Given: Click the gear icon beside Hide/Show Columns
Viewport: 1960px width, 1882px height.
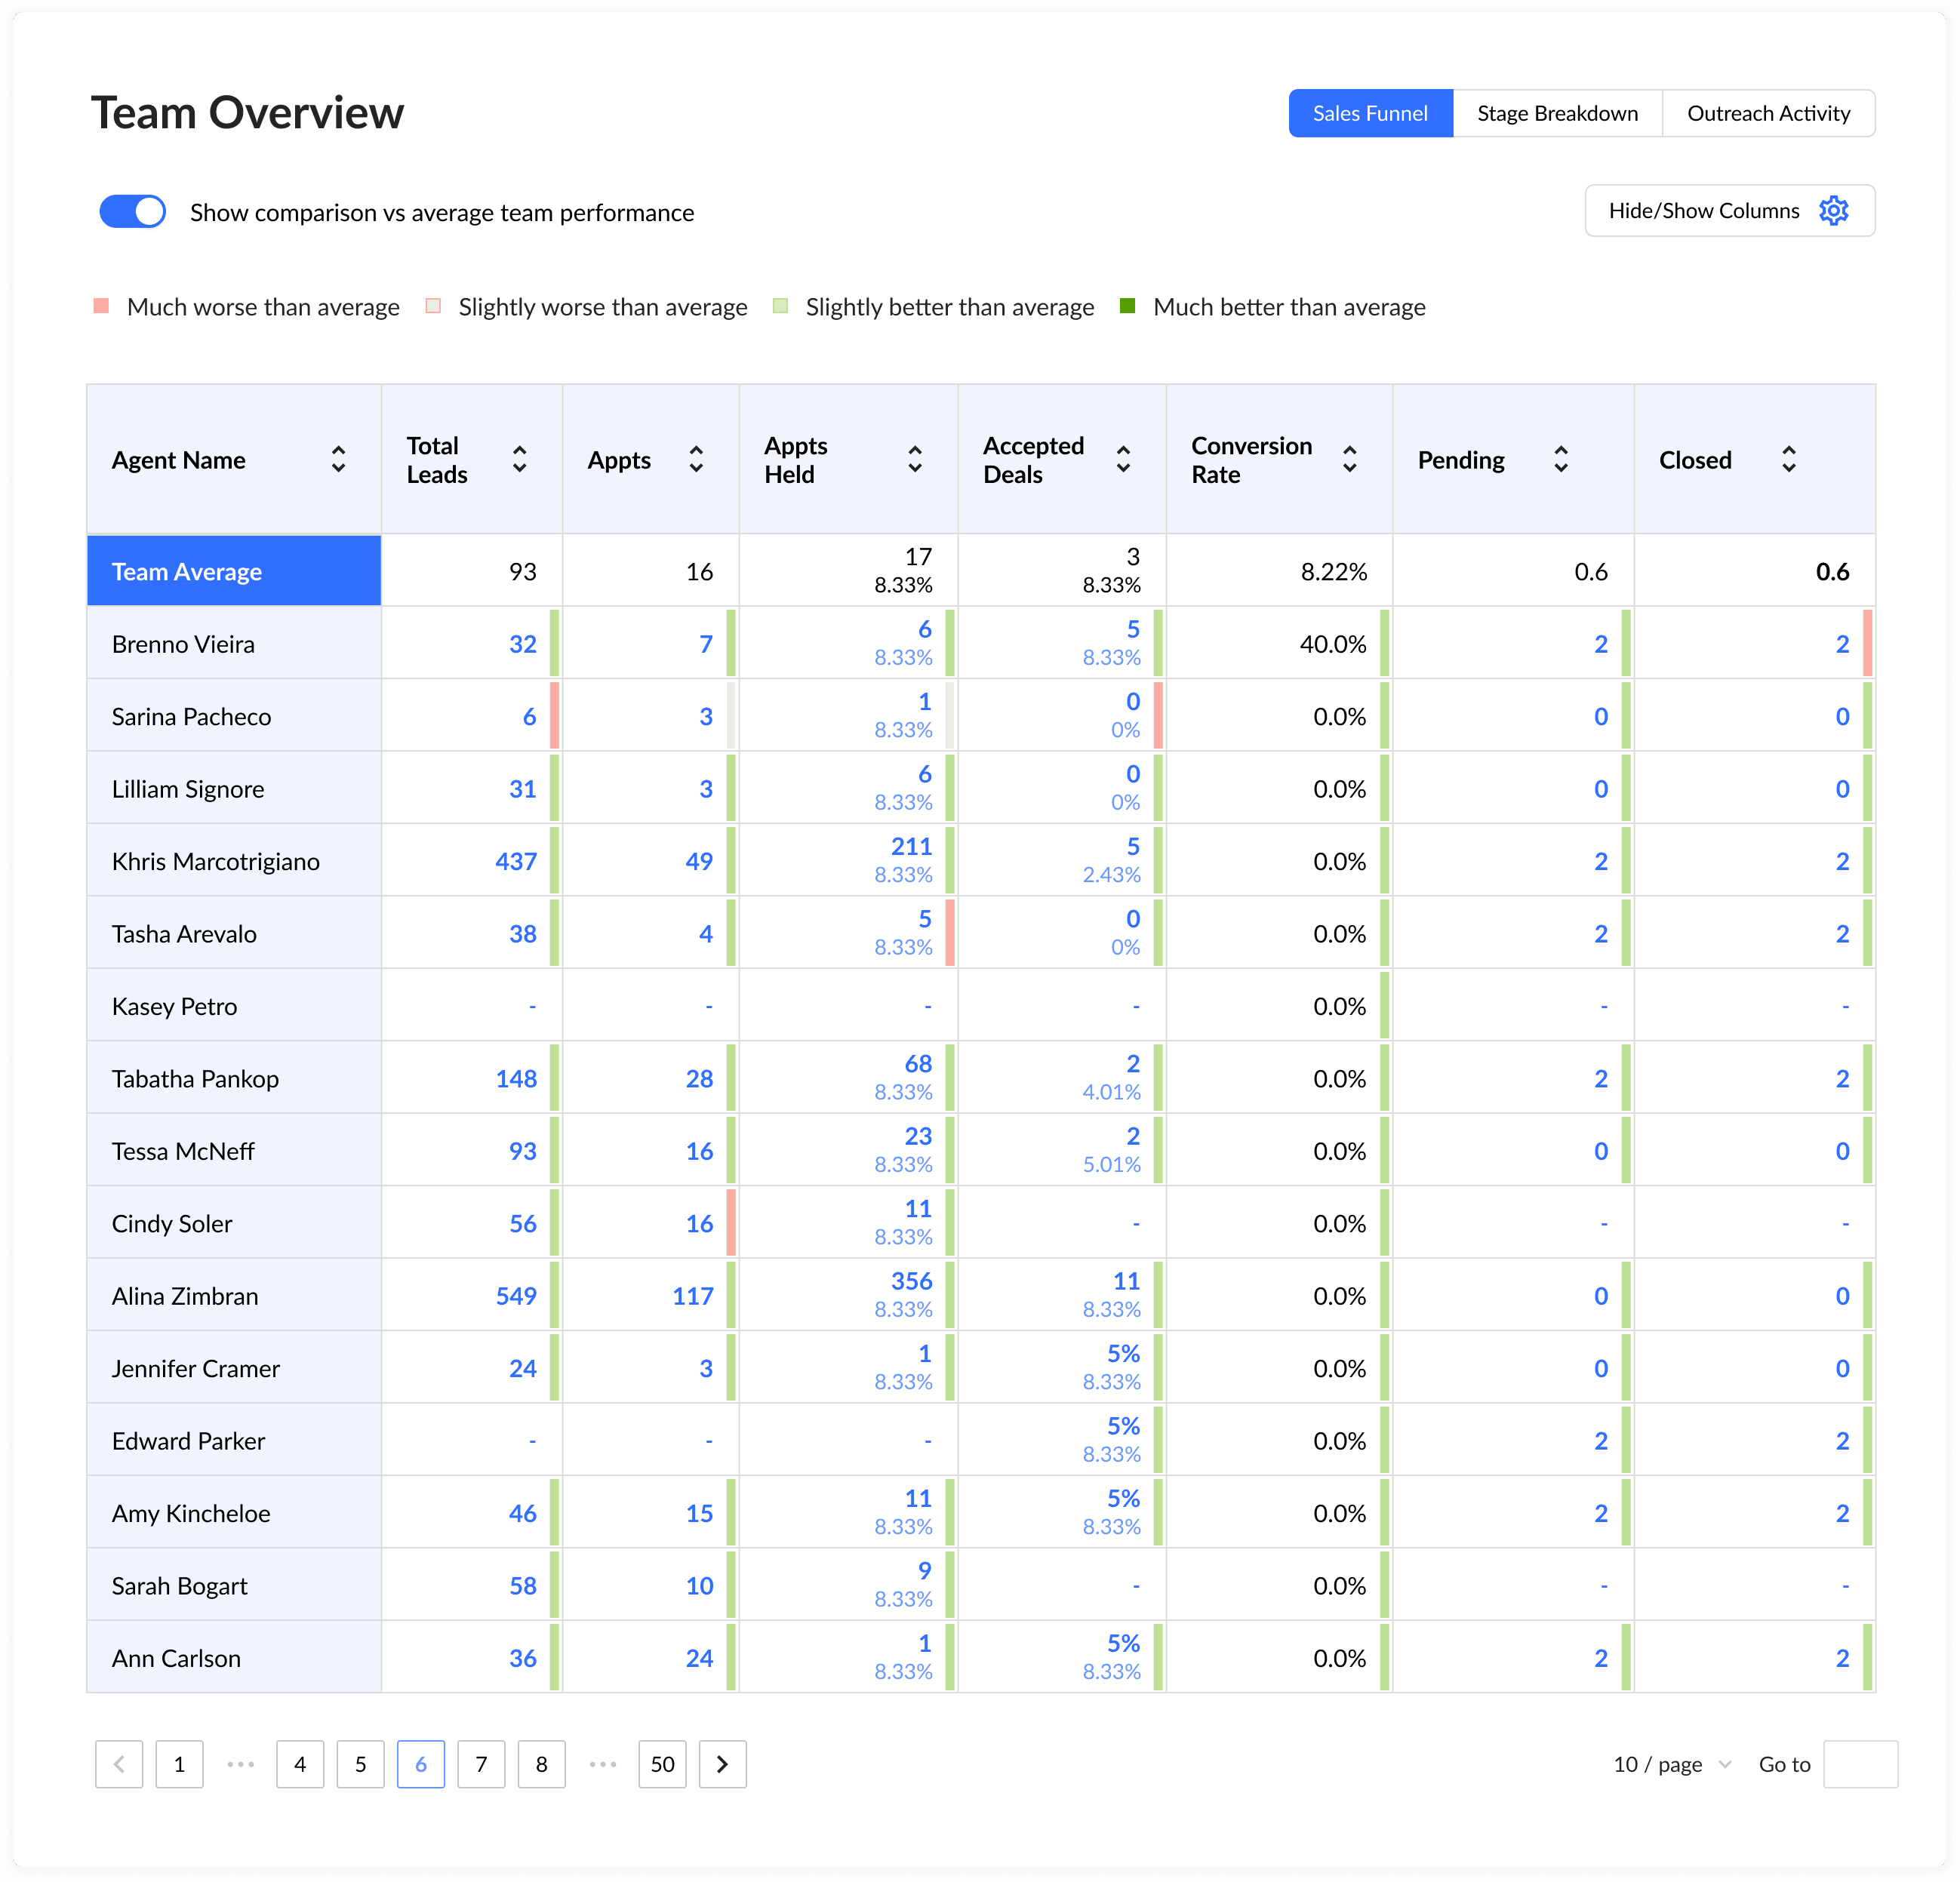Looking at the screenshot, I should (x=1833, y=211).
